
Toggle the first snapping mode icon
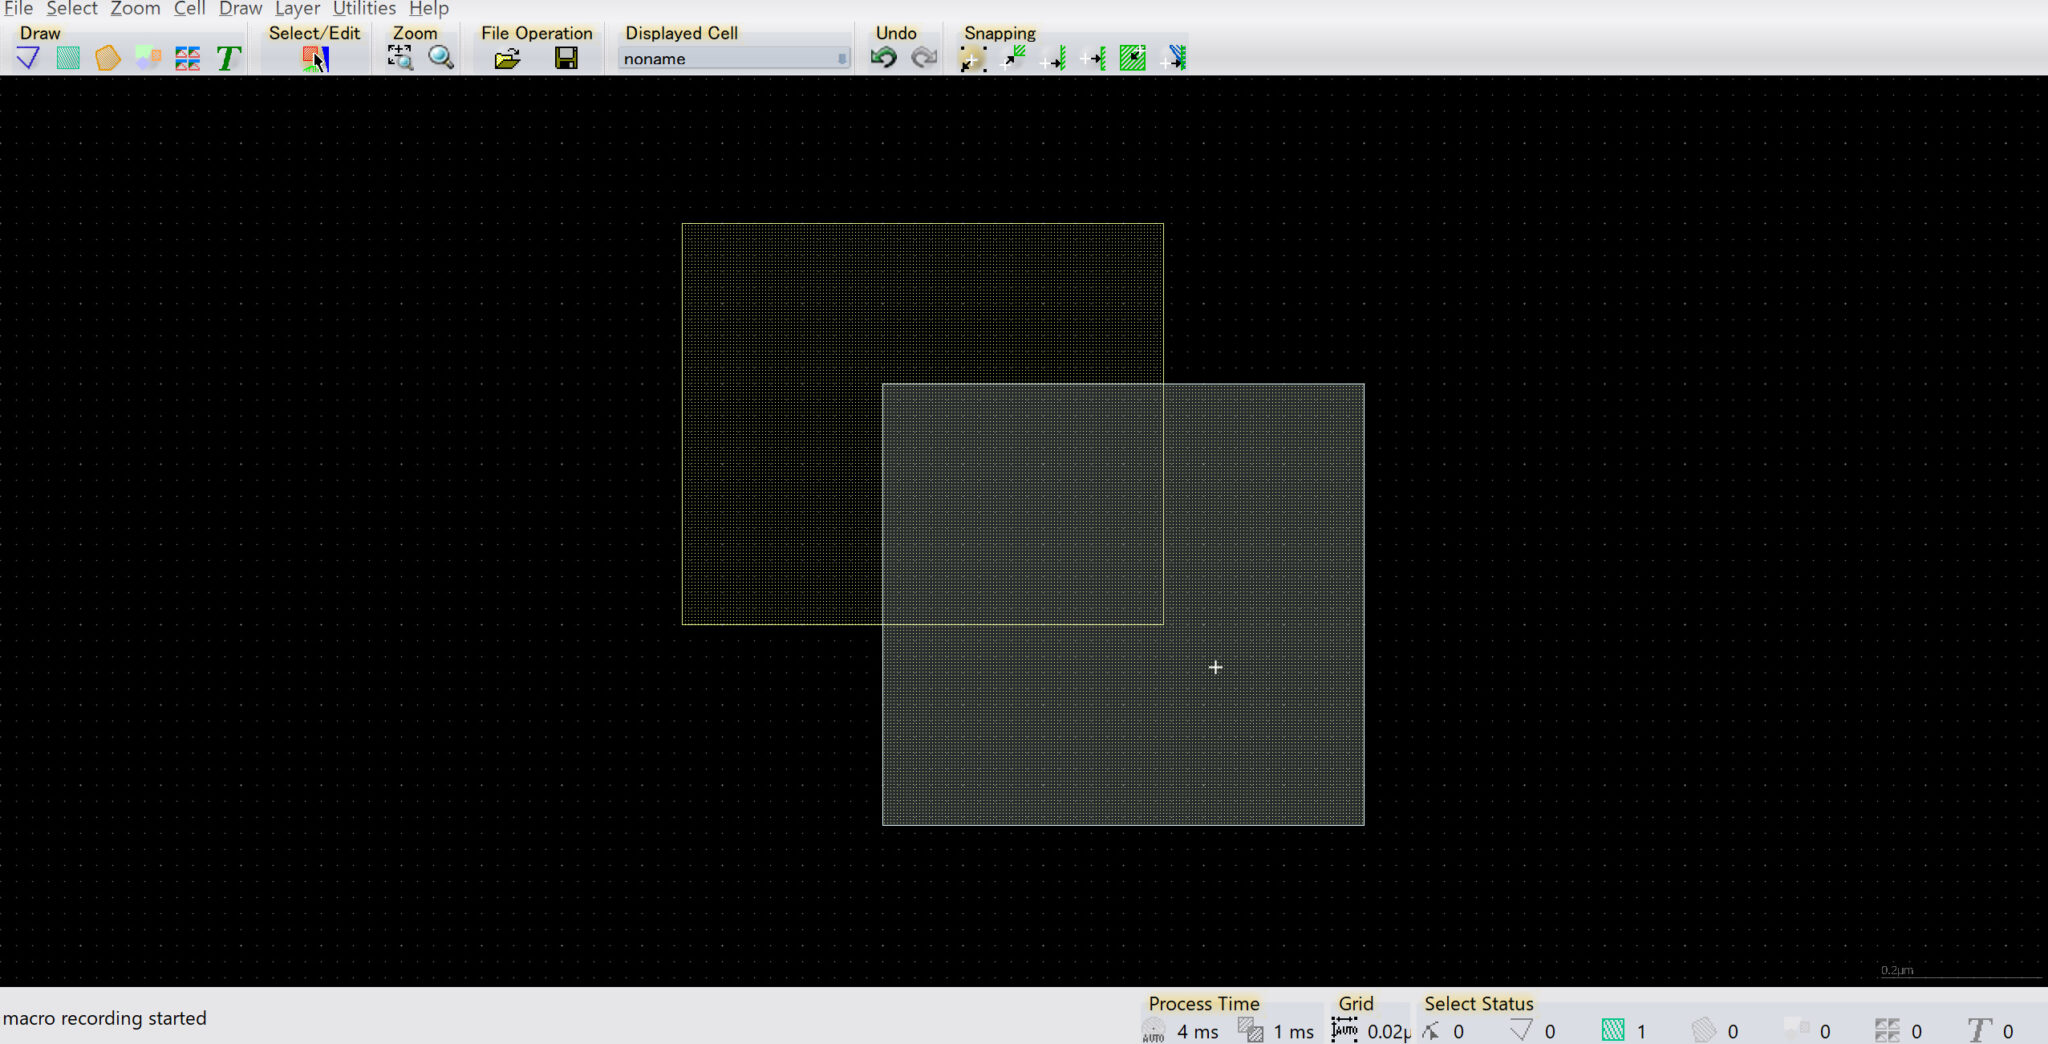pos(972,59)
